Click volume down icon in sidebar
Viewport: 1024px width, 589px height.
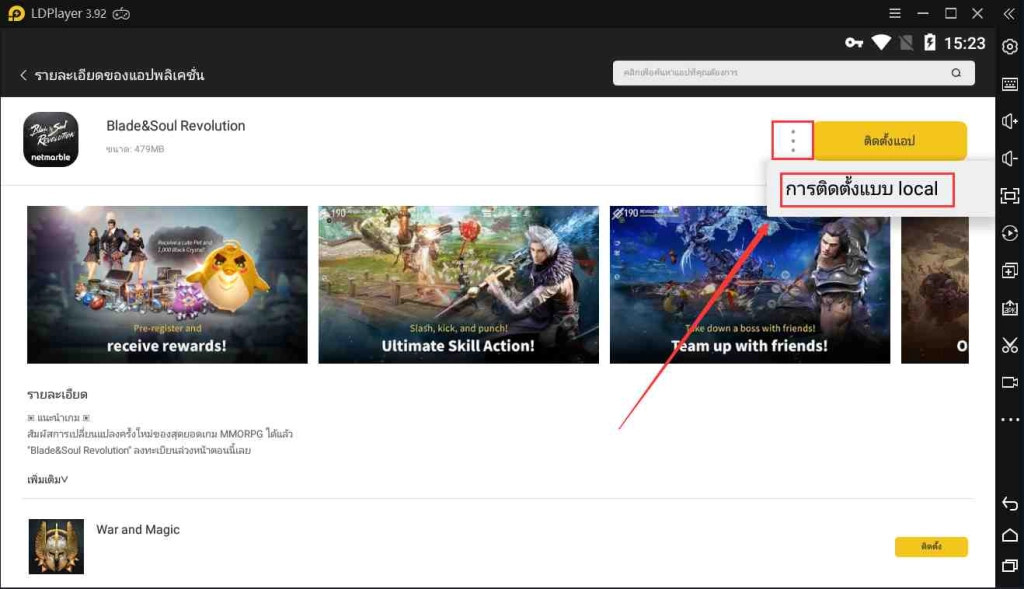[x=1010, y=159]
